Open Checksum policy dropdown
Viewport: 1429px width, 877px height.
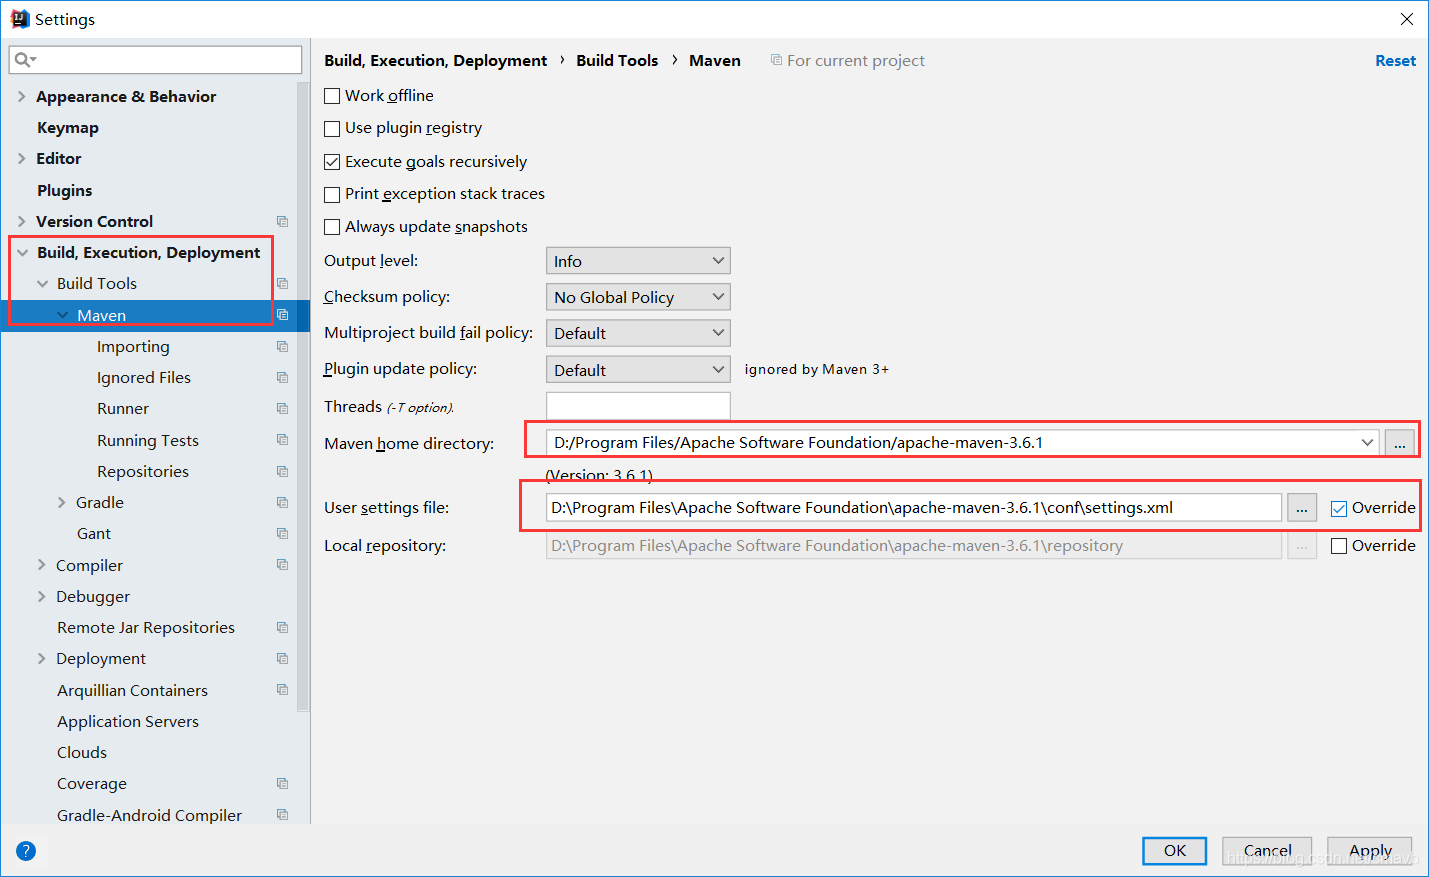pyautogui.click(x=638, y=297)
